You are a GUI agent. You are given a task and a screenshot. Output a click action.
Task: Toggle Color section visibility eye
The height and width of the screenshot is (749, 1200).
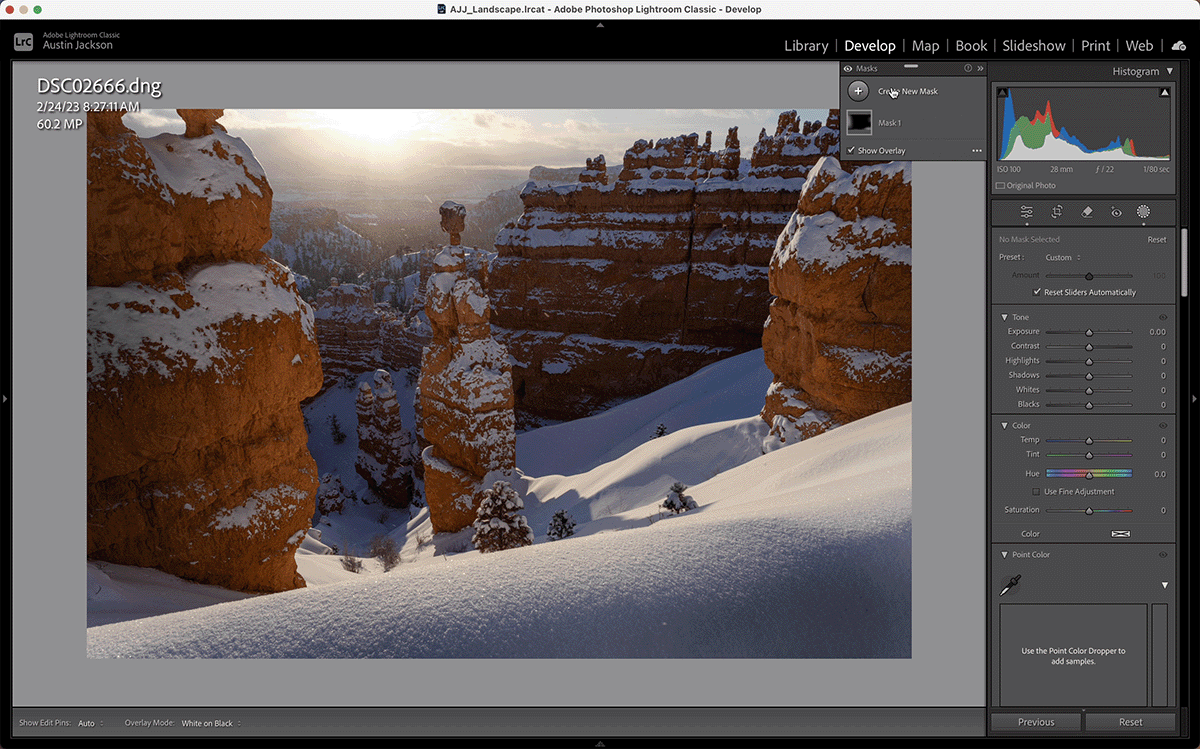[1163, 425]
